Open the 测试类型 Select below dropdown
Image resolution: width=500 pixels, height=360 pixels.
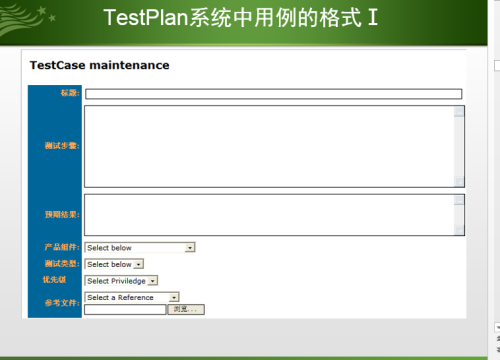click(x=114, y=264)
